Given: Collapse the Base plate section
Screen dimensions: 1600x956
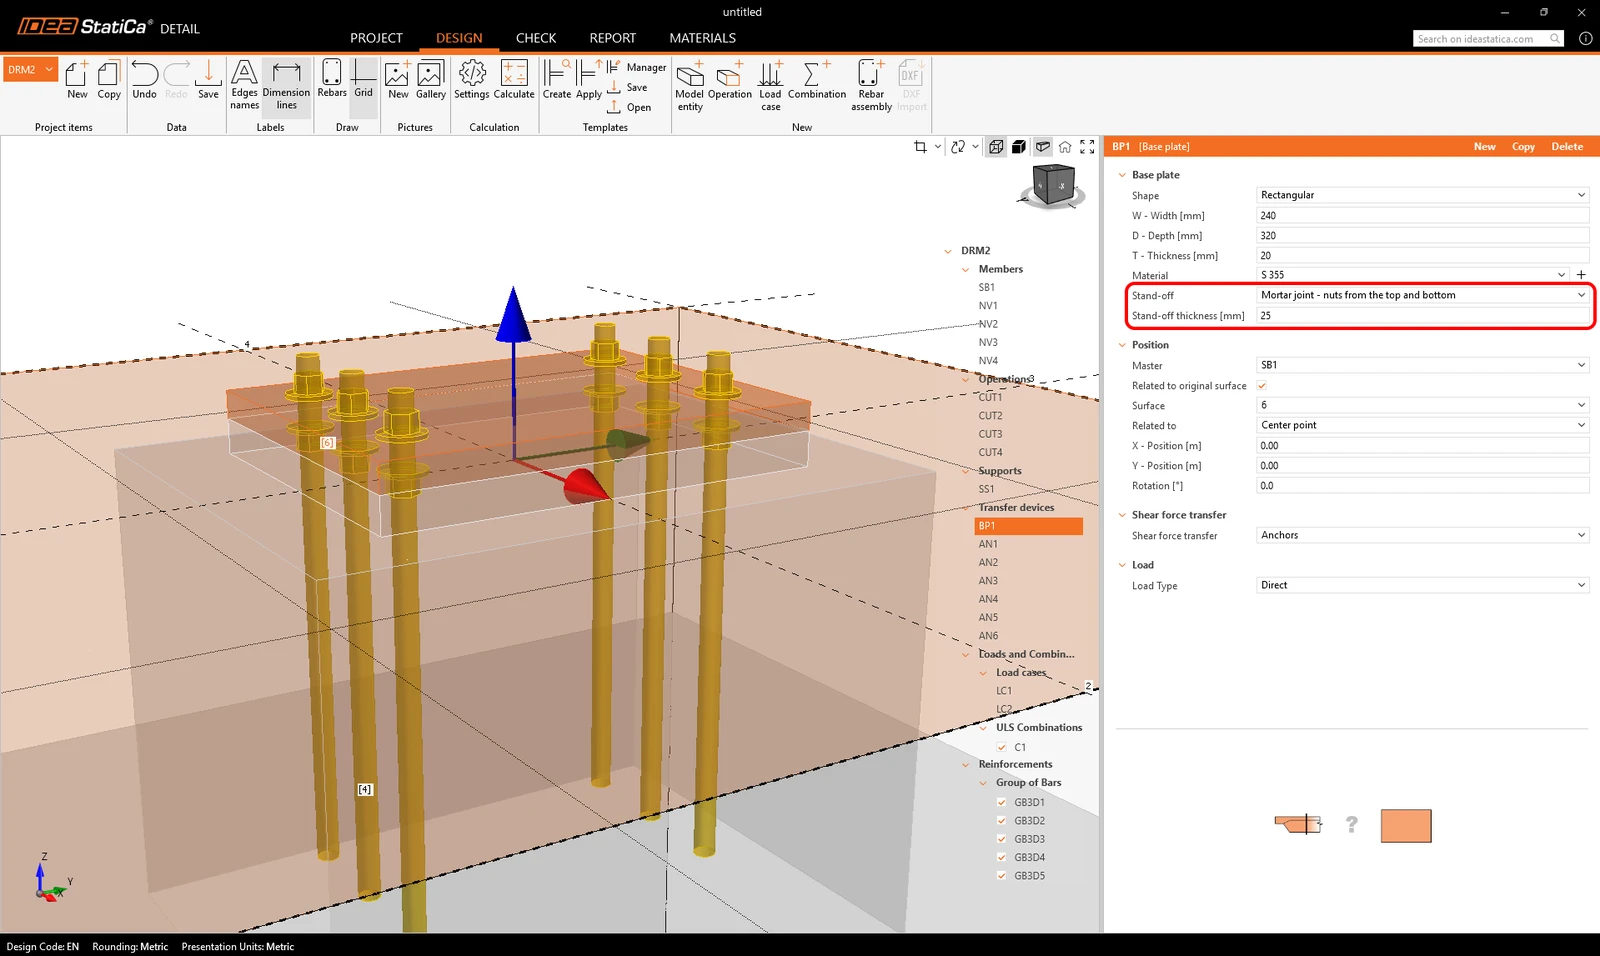Looking at the screenshot, I should click(1122, 175).
